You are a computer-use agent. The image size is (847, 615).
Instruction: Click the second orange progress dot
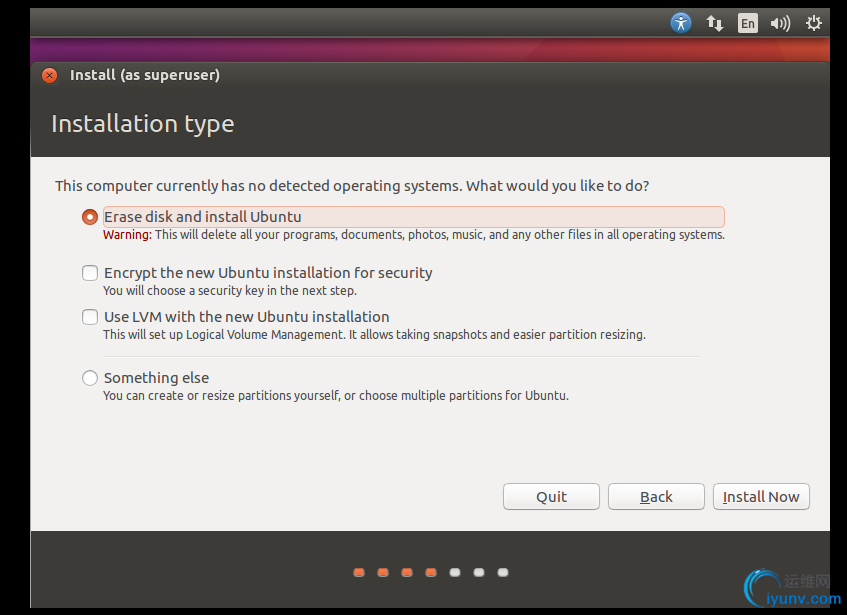(383, 573)
